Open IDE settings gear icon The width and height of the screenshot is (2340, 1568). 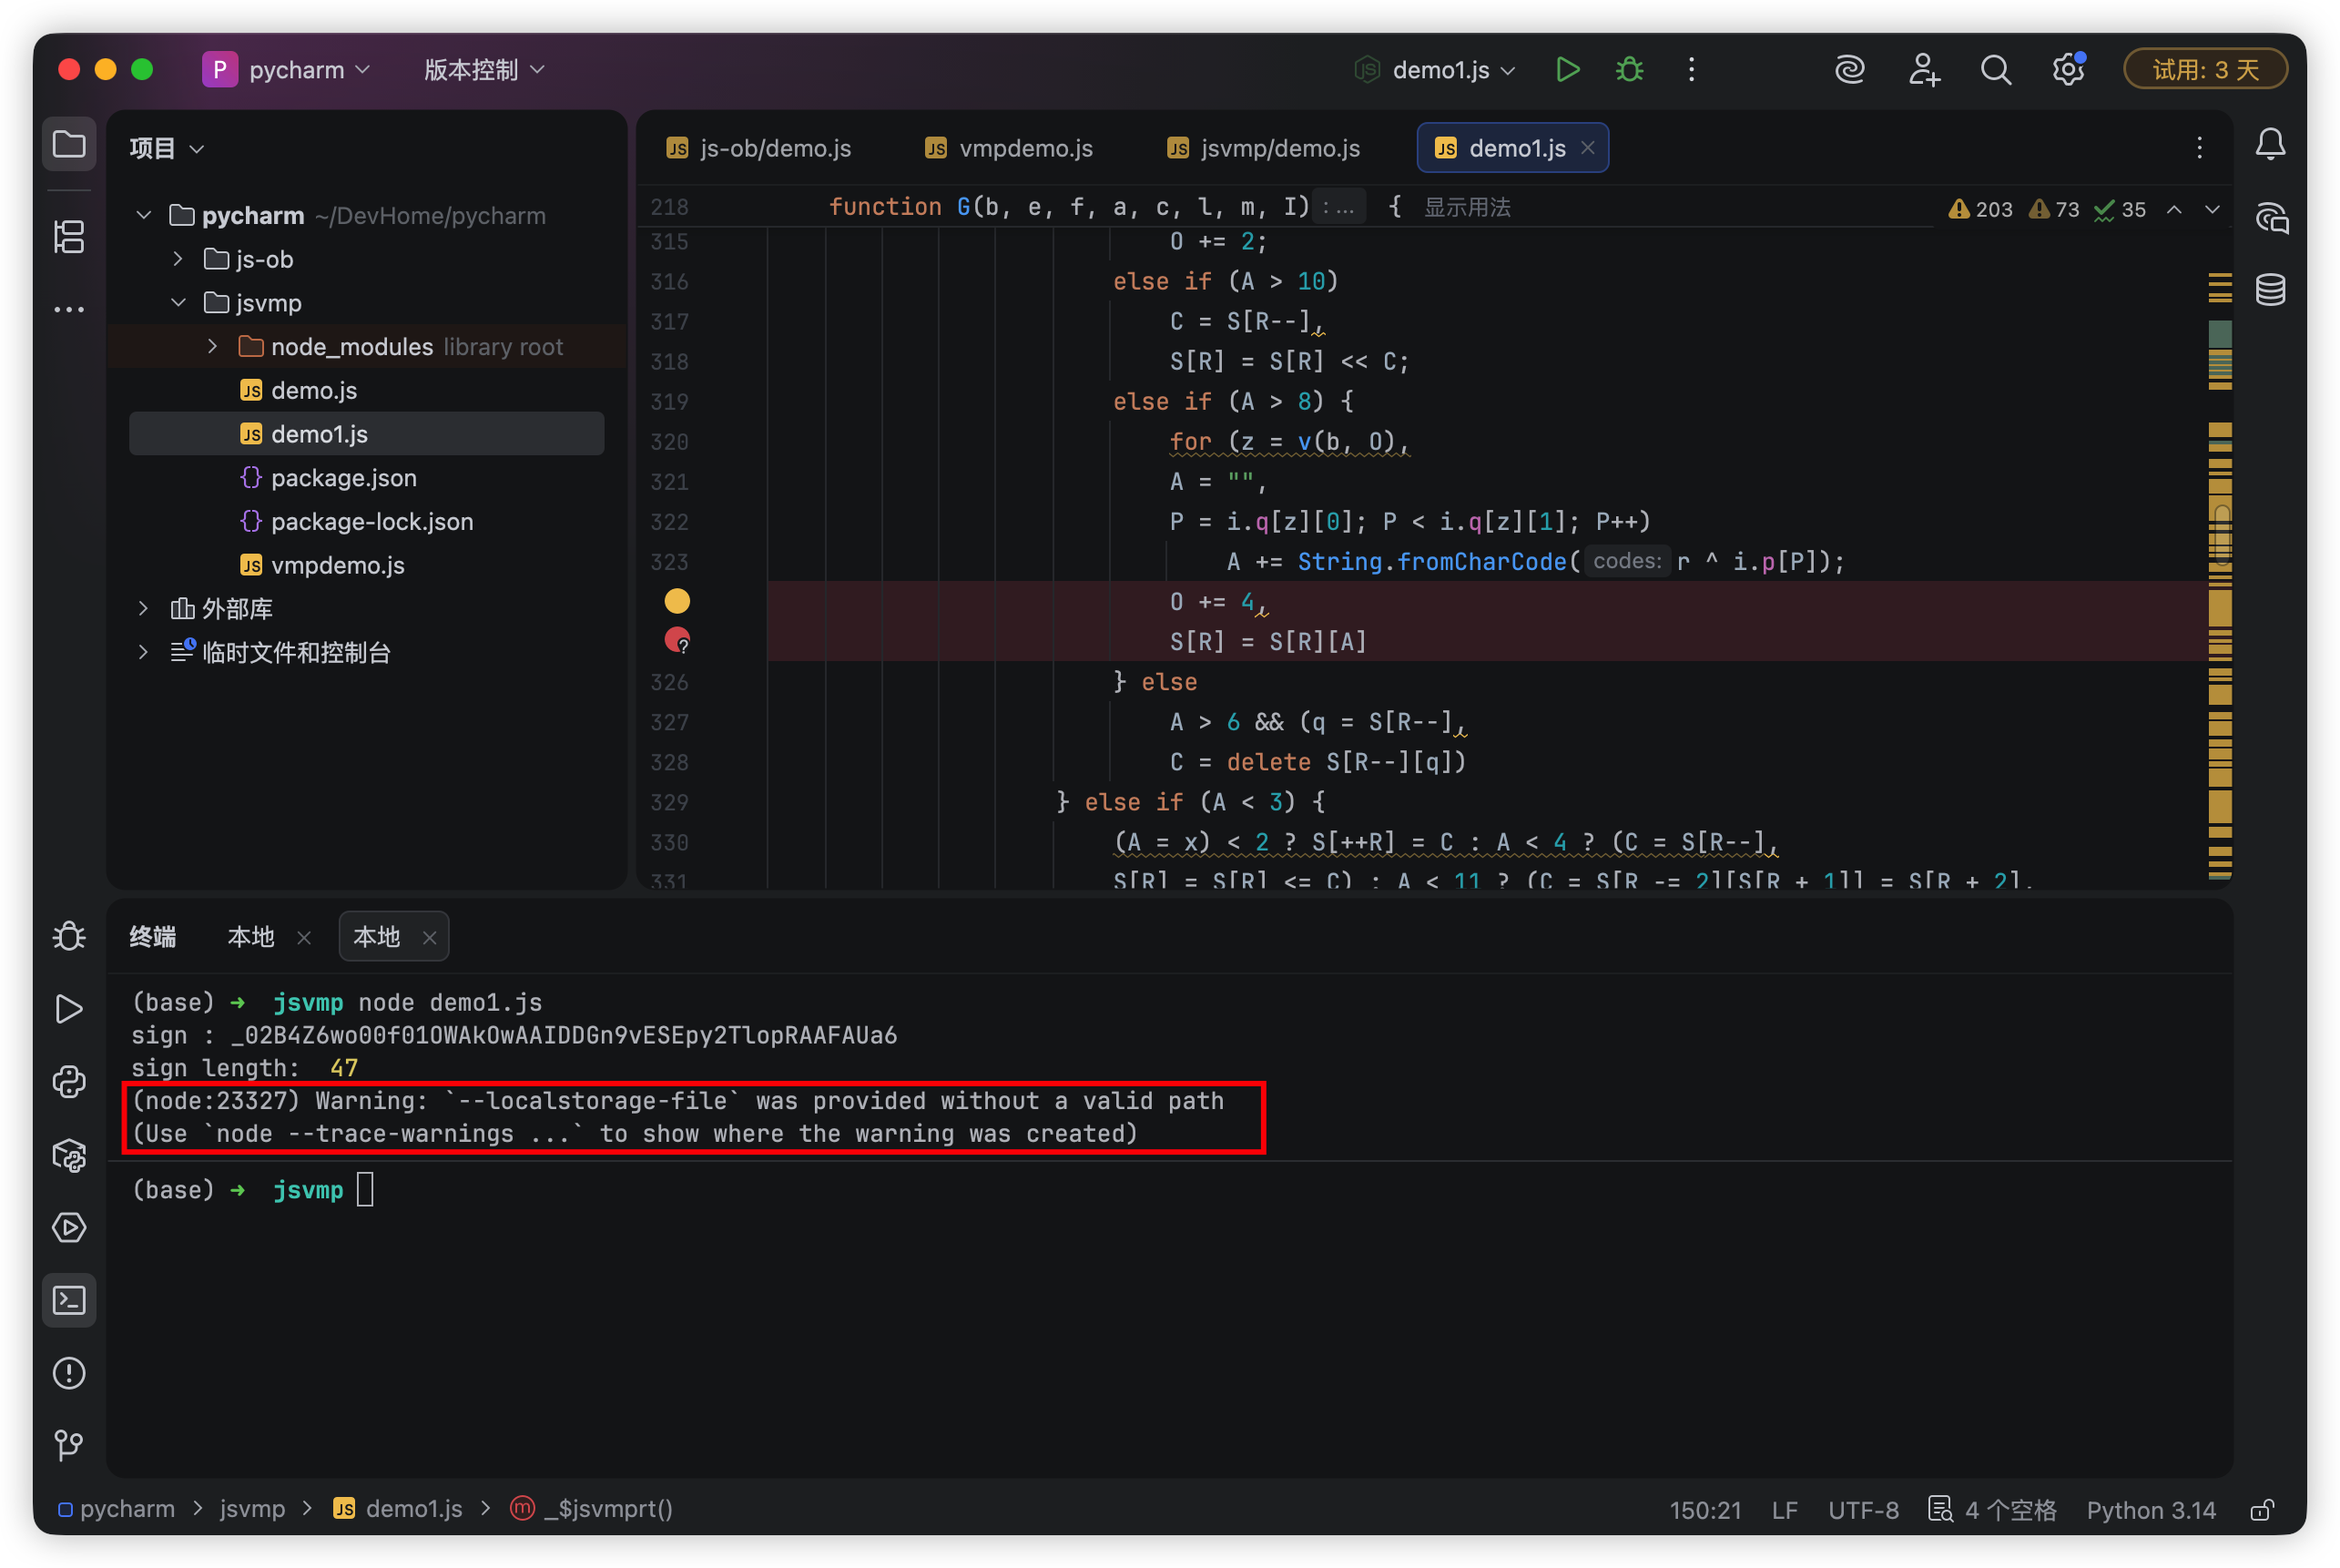[2067, 69]
